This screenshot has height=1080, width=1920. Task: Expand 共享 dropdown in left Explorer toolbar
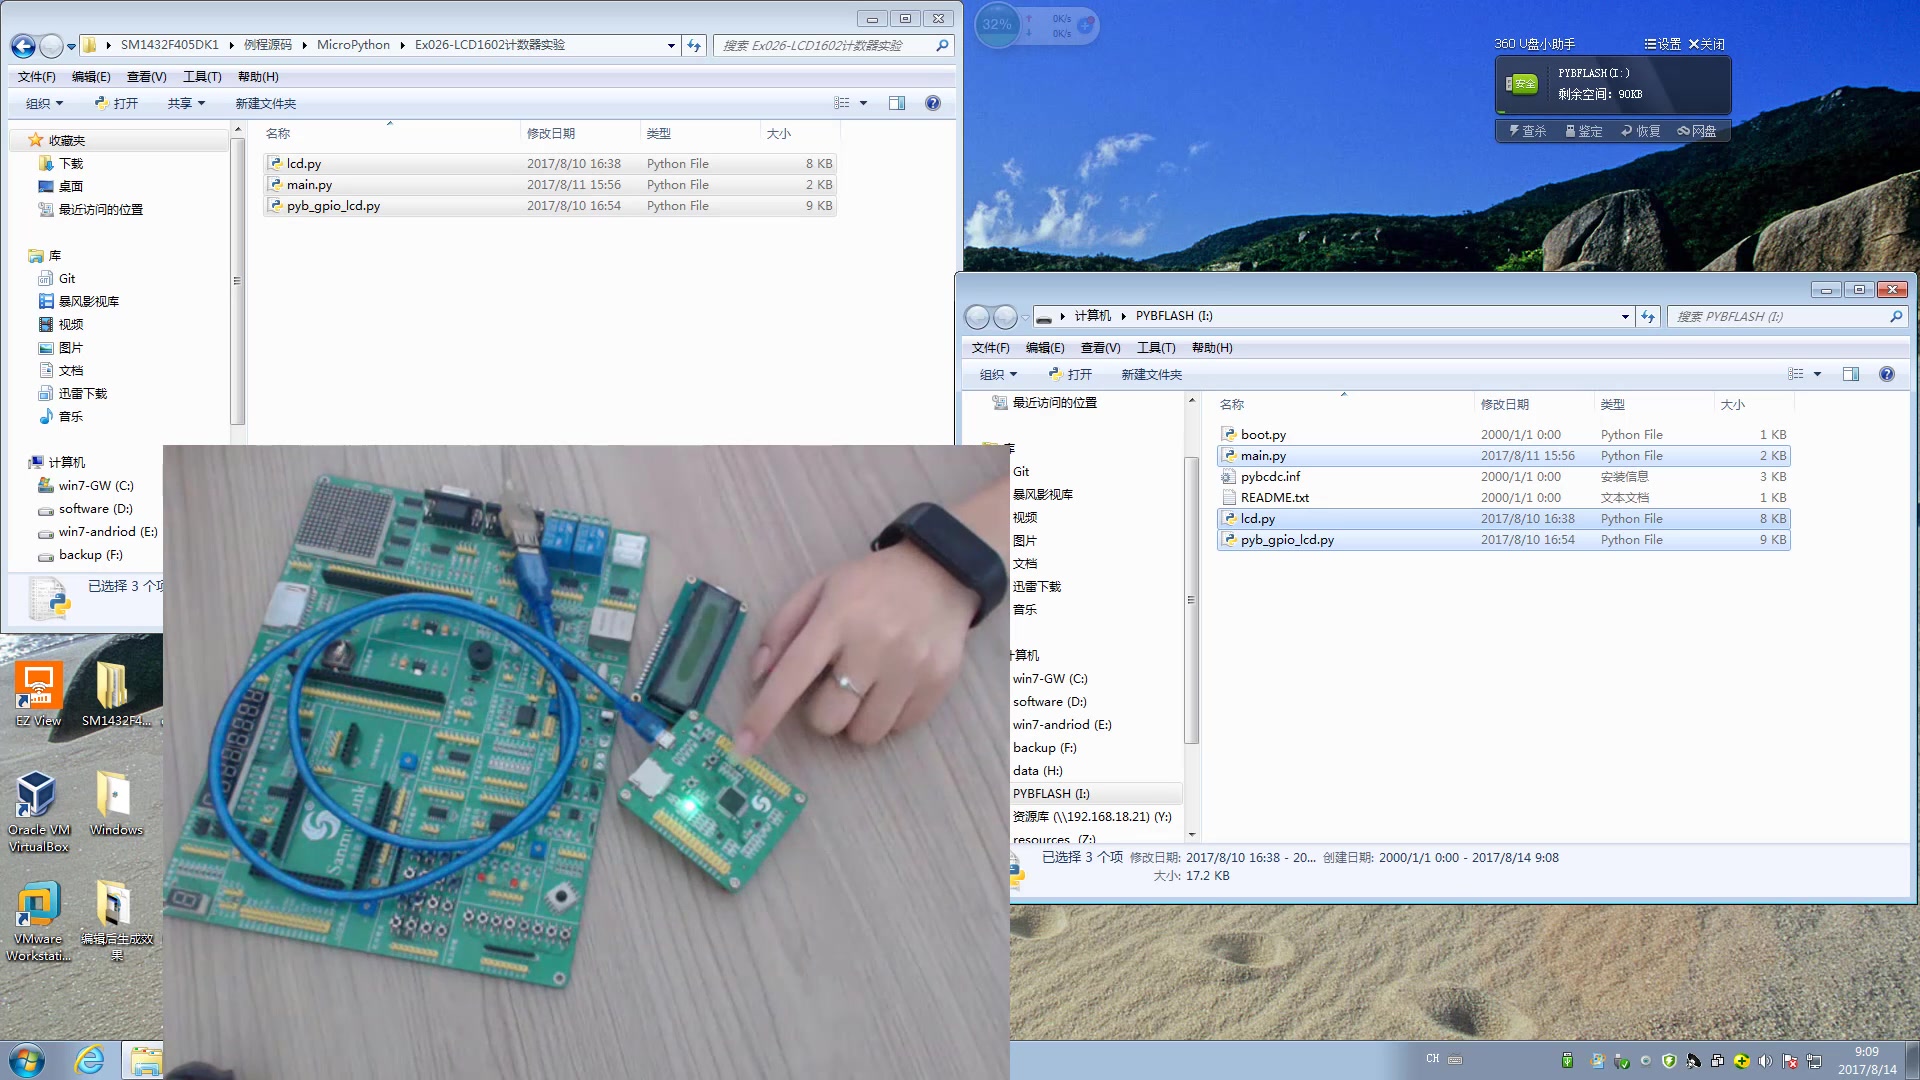point(186,103)
